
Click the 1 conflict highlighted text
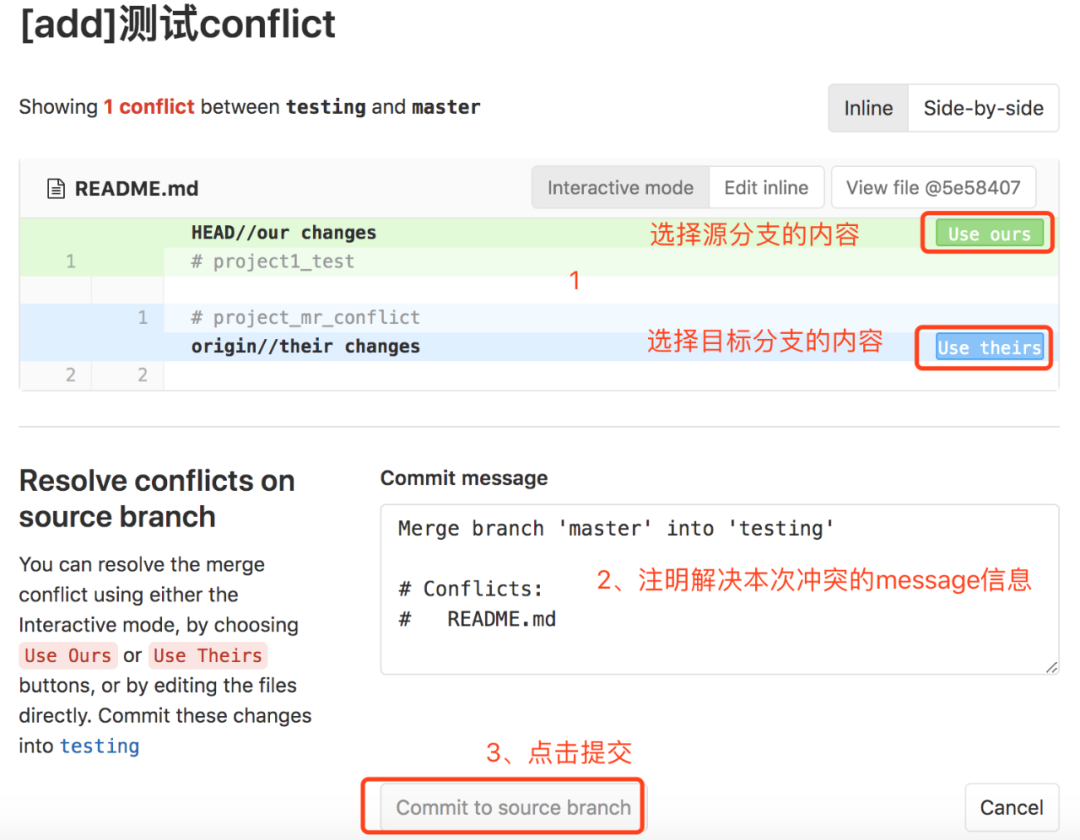tap(149, 106)
